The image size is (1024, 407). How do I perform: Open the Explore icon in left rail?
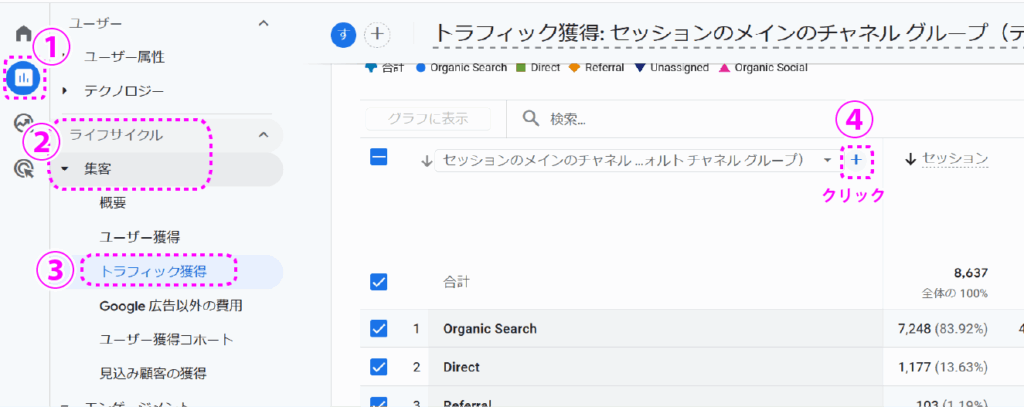23,123
